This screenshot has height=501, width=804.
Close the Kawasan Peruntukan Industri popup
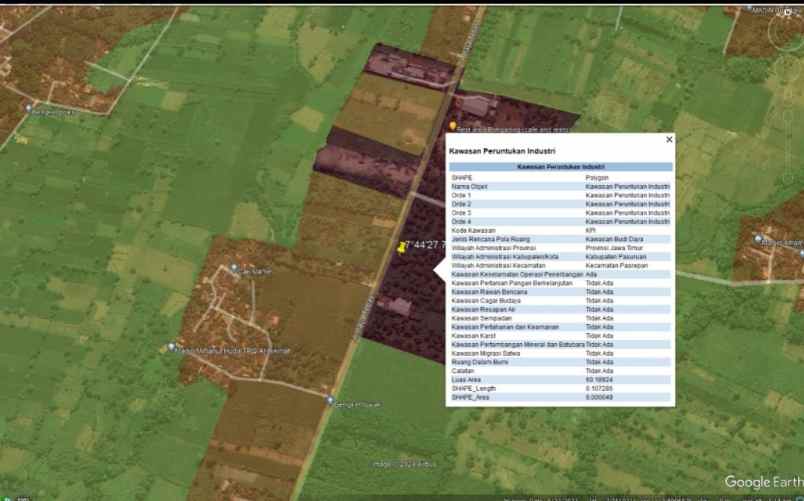[x=669, y=140]
